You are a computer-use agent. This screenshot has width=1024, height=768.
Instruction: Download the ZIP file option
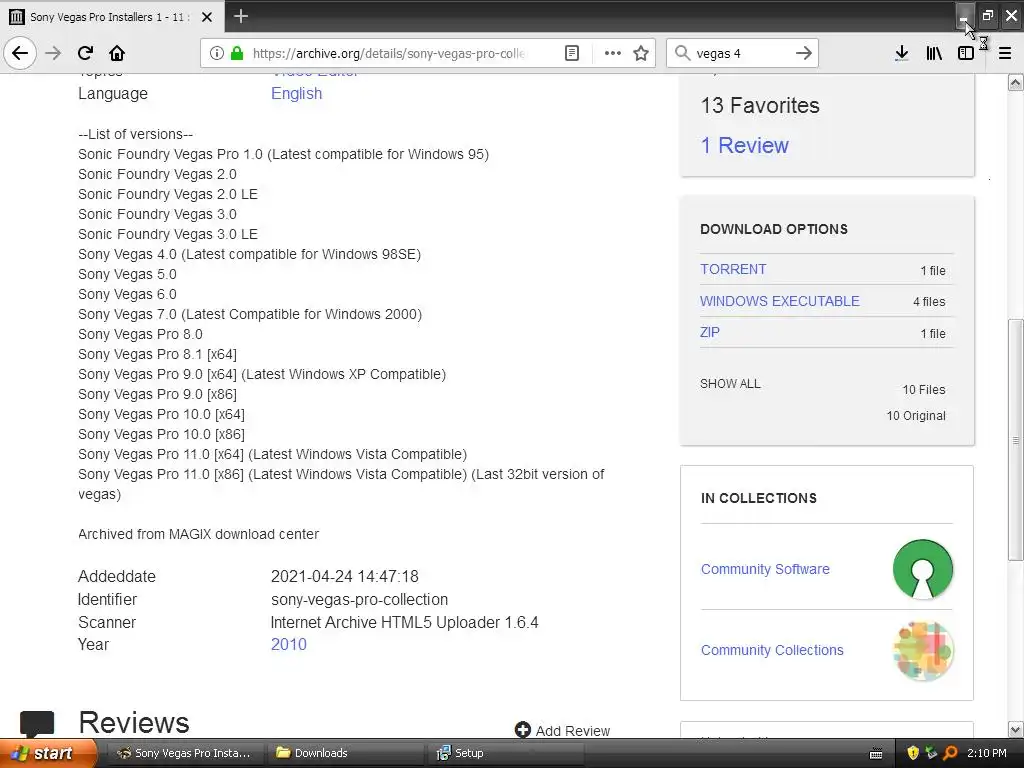[x=709, y=332]
